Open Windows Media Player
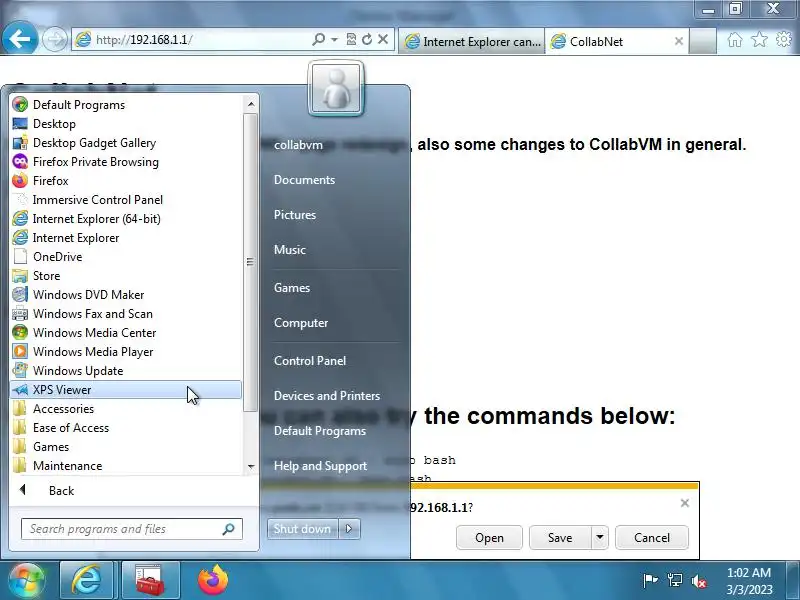 click(x=125, y=352)
